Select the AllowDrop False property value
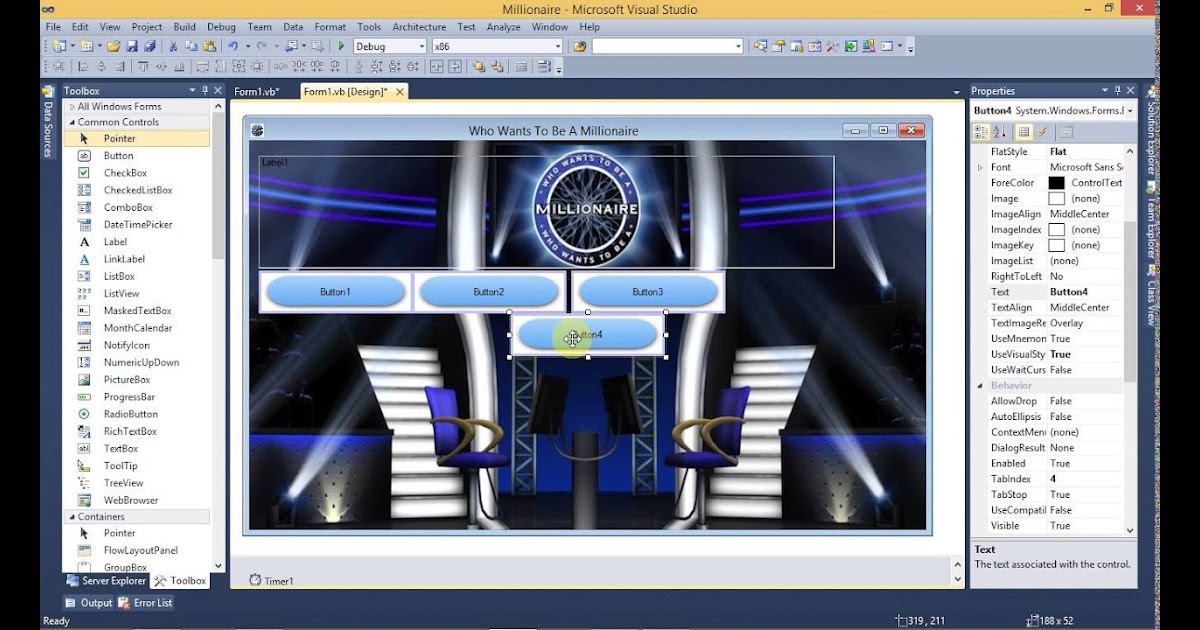This screenshot has height=630, width=1200. point(1085,401)
